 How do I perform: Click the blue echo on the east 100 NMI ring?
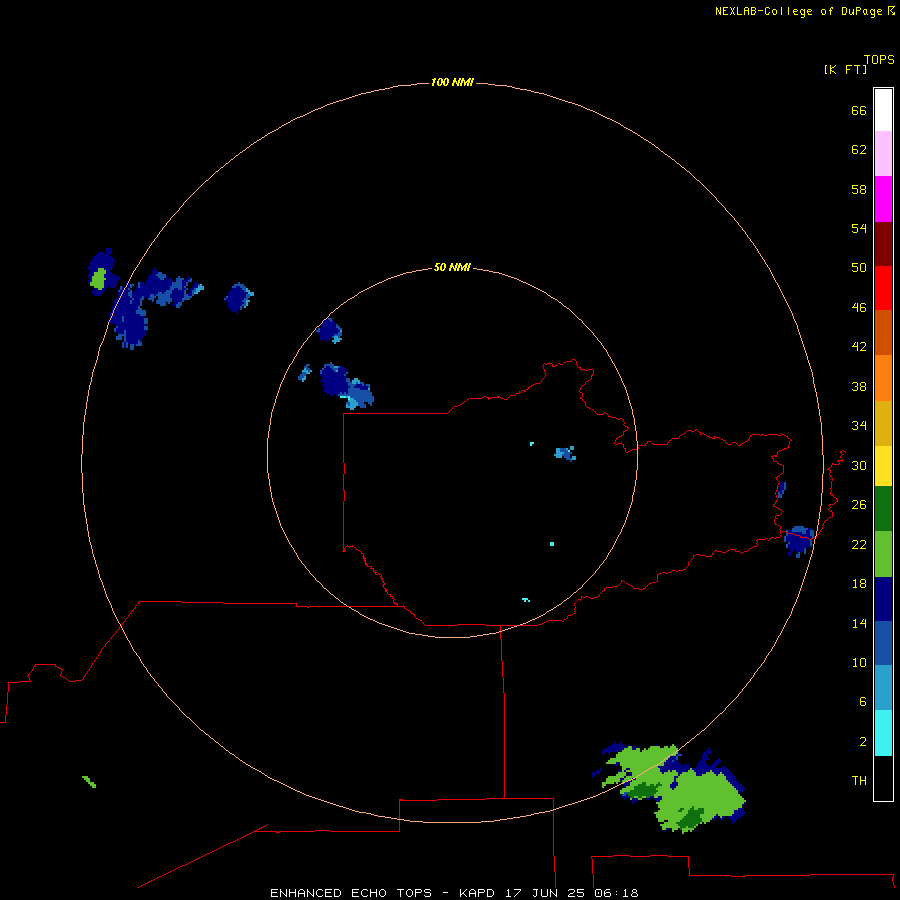pyautogui.click(x=799, y=541)
